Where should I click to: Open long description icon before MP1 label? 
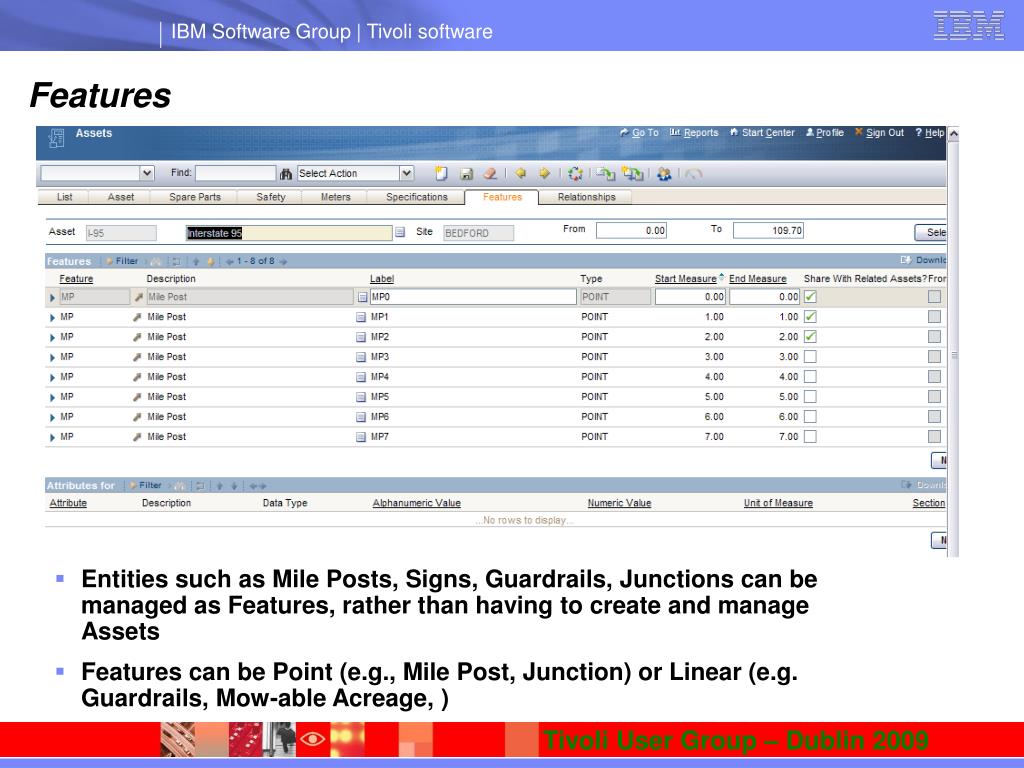tap(360, 317)
